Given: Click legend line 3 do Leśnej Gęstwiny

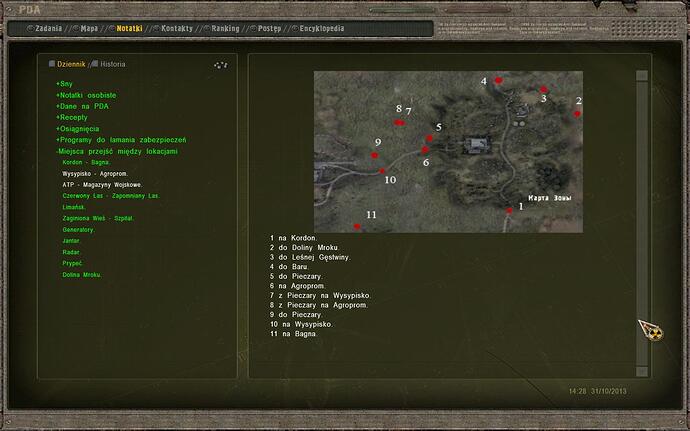Looking at the screenshot, I should coord(310,257).
